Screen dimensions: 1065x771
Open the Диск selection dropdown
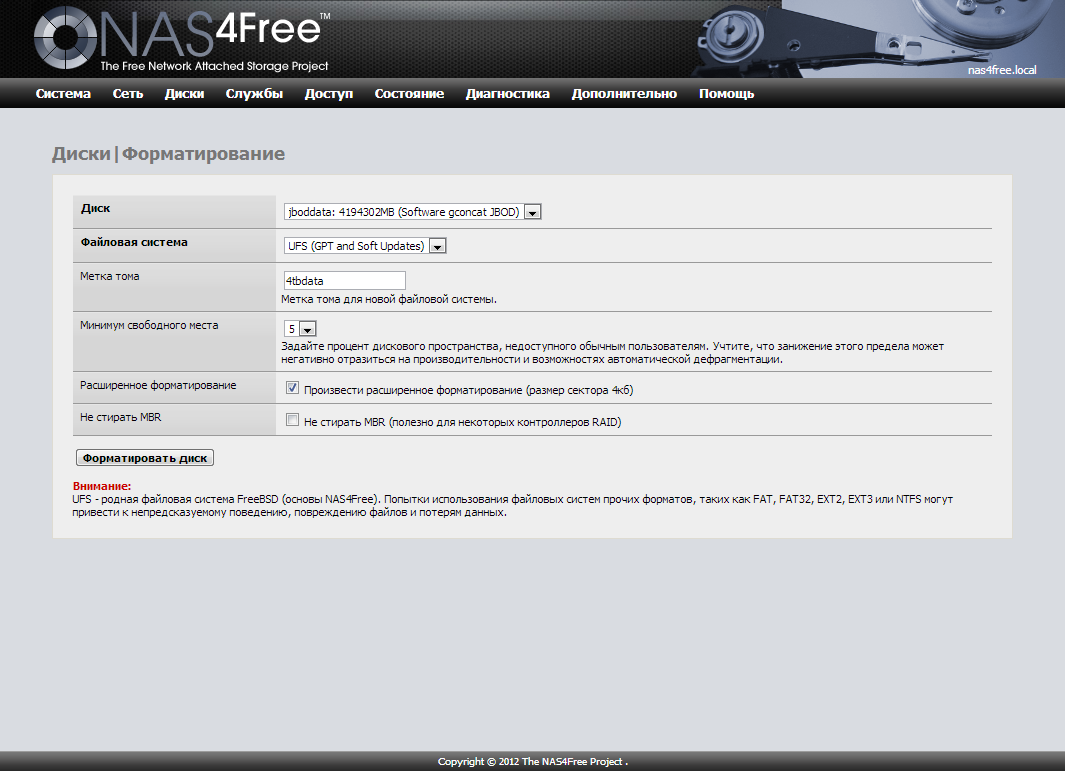point(412,212)
